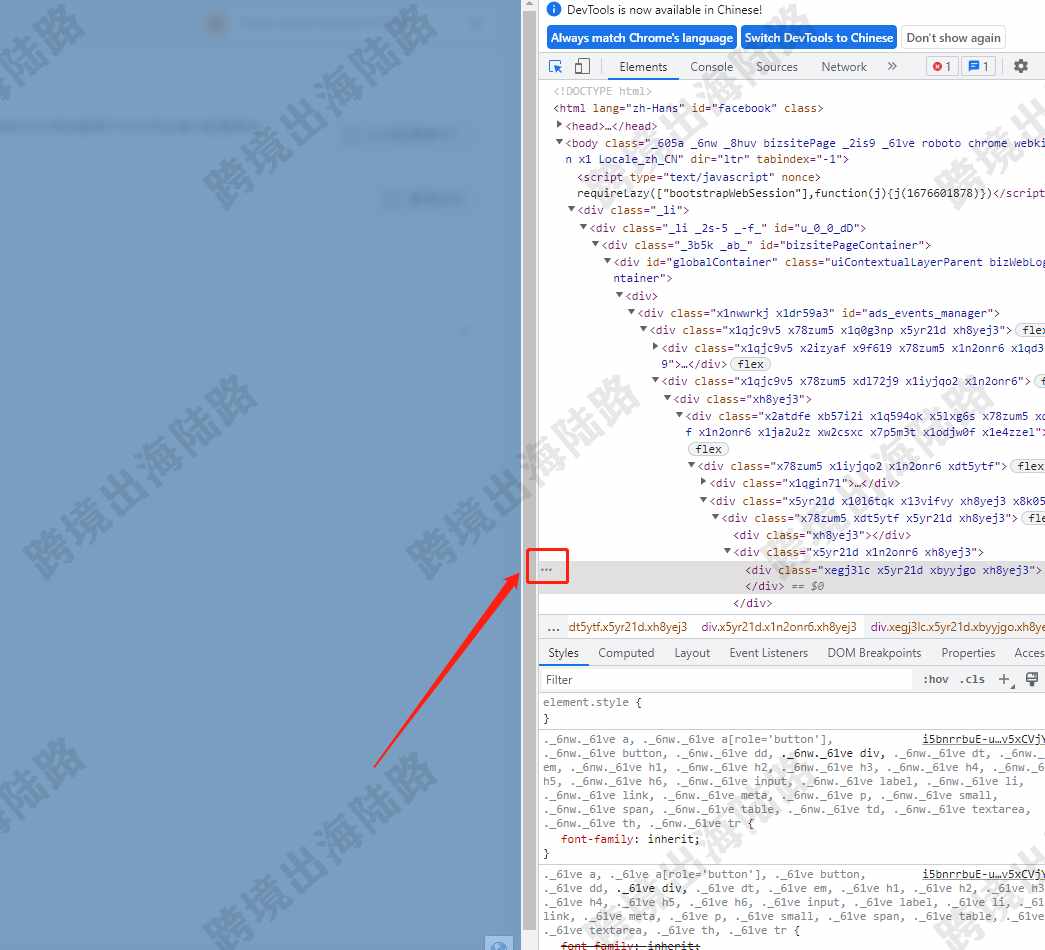Switch to the Console tab

711,67
